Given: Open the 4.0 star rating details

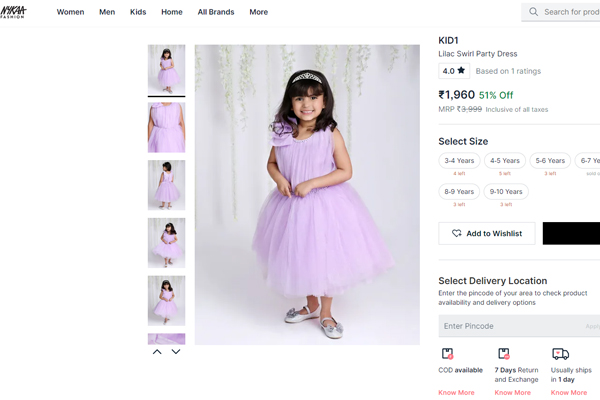Looking at the screenshot, I should (454, 71).
